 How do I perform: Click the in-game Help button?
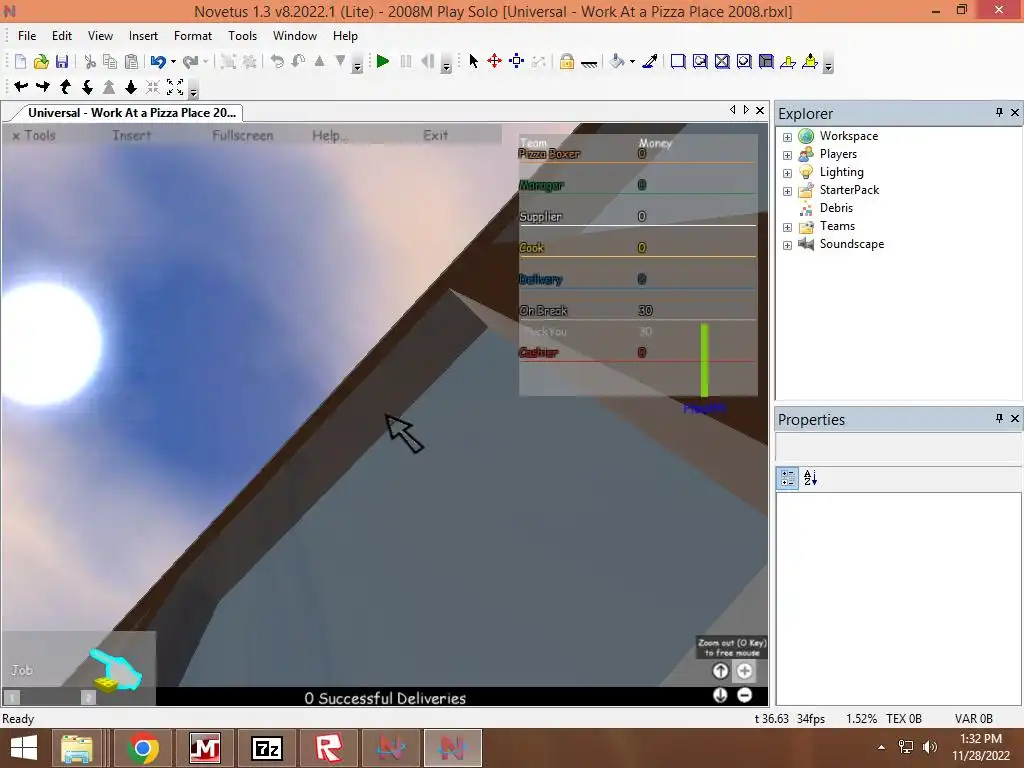330,135
